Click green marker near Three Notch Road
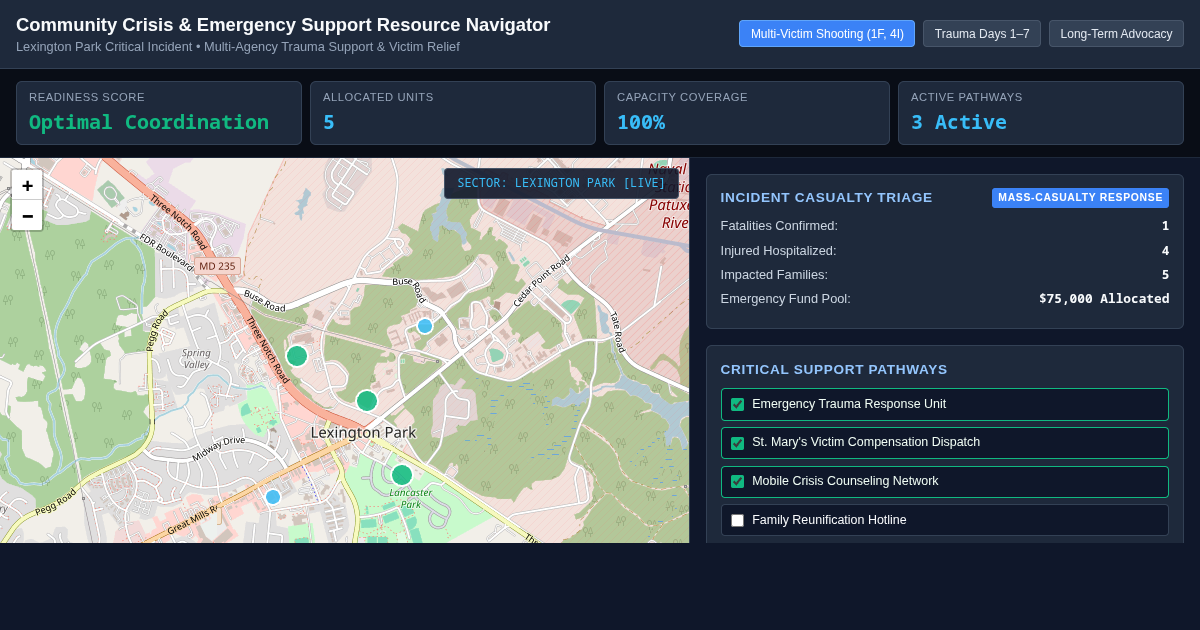The image size is (1200, 630). (297, 356)
